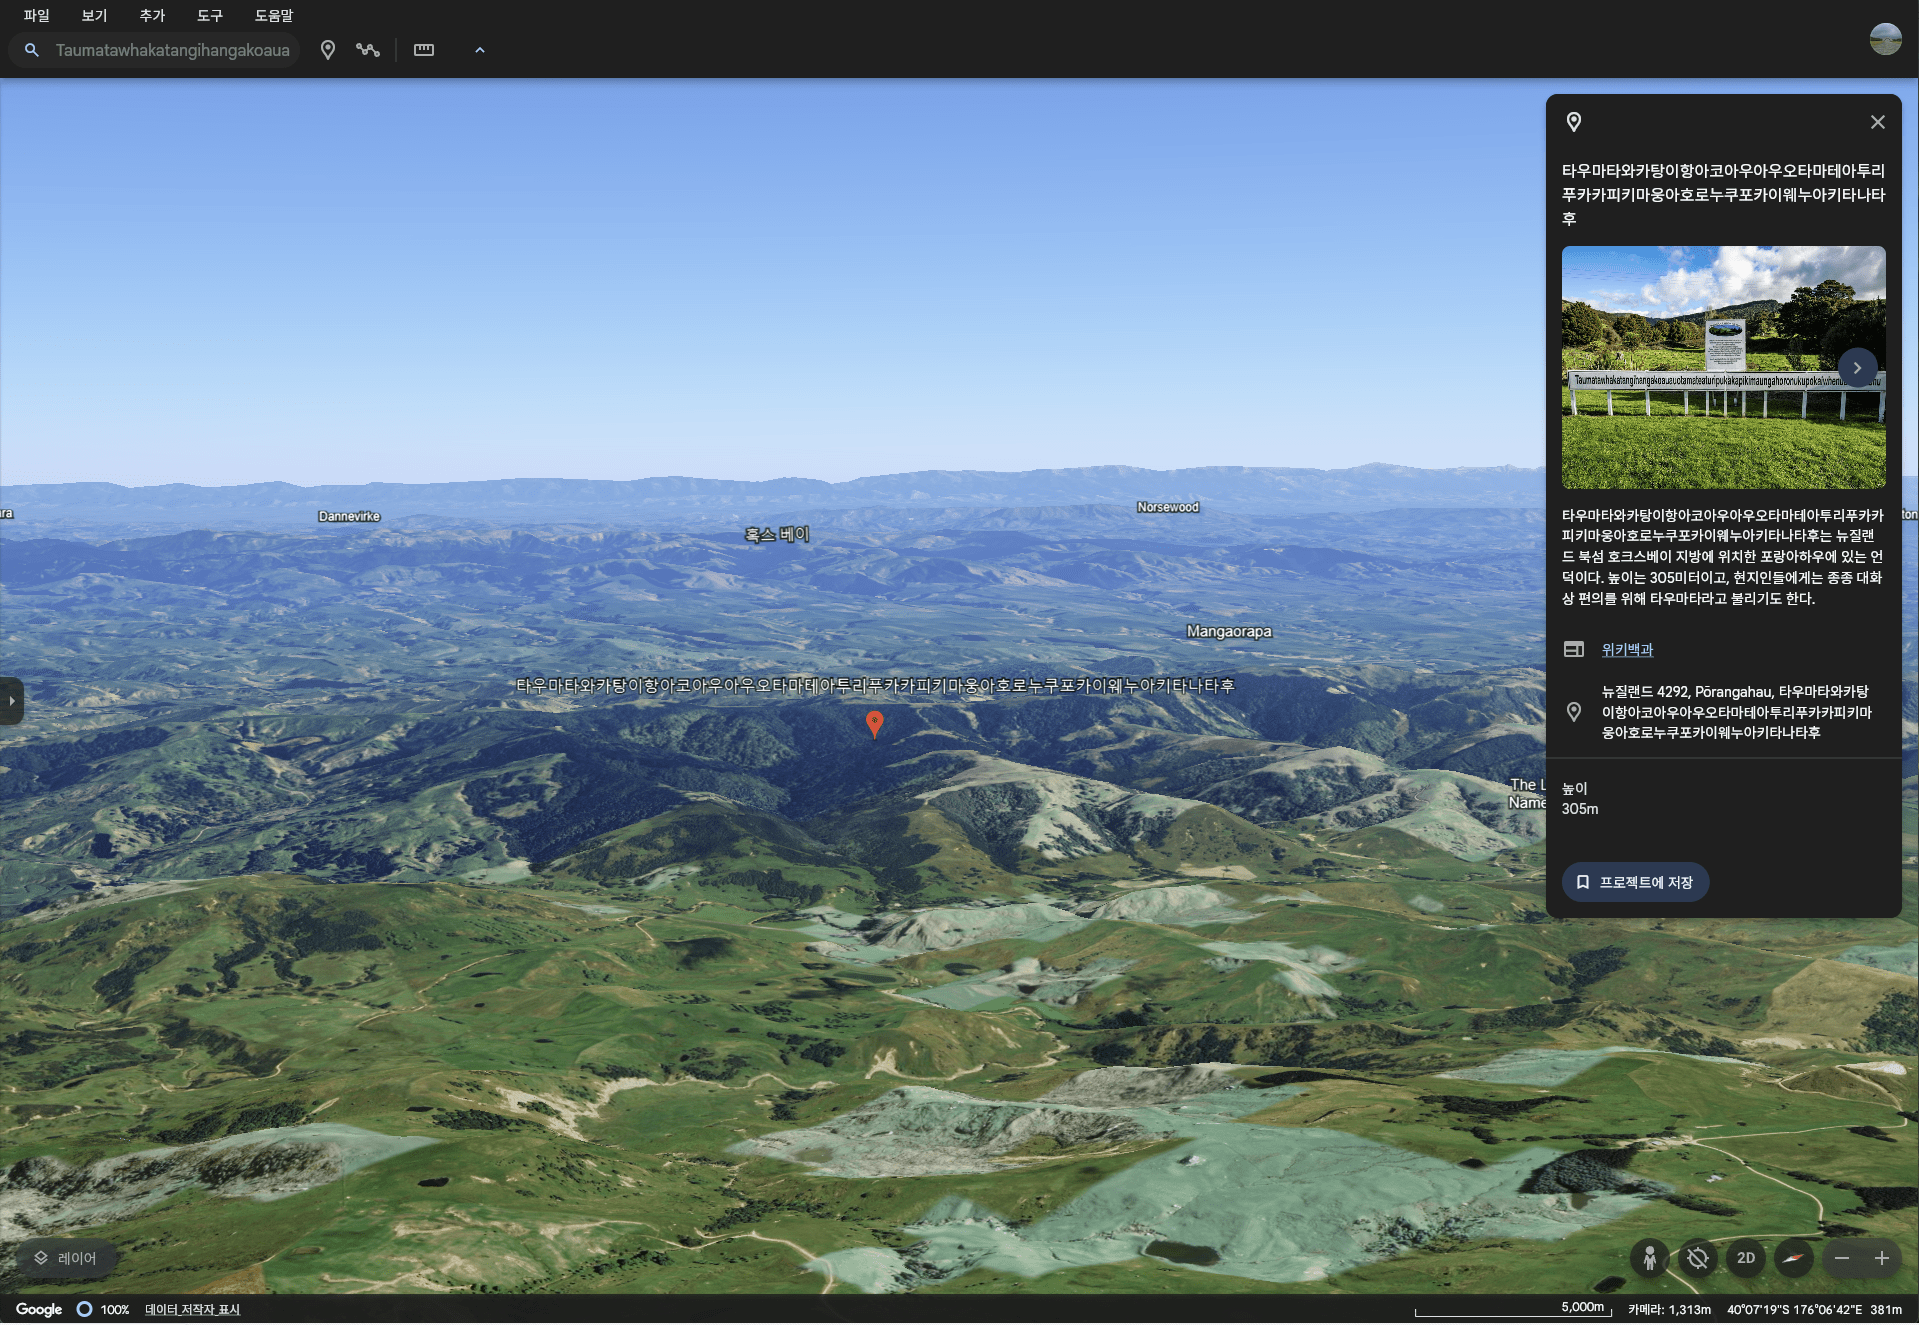
Task: Open the 레이어 layers panel
Action: pos(66,1258)
